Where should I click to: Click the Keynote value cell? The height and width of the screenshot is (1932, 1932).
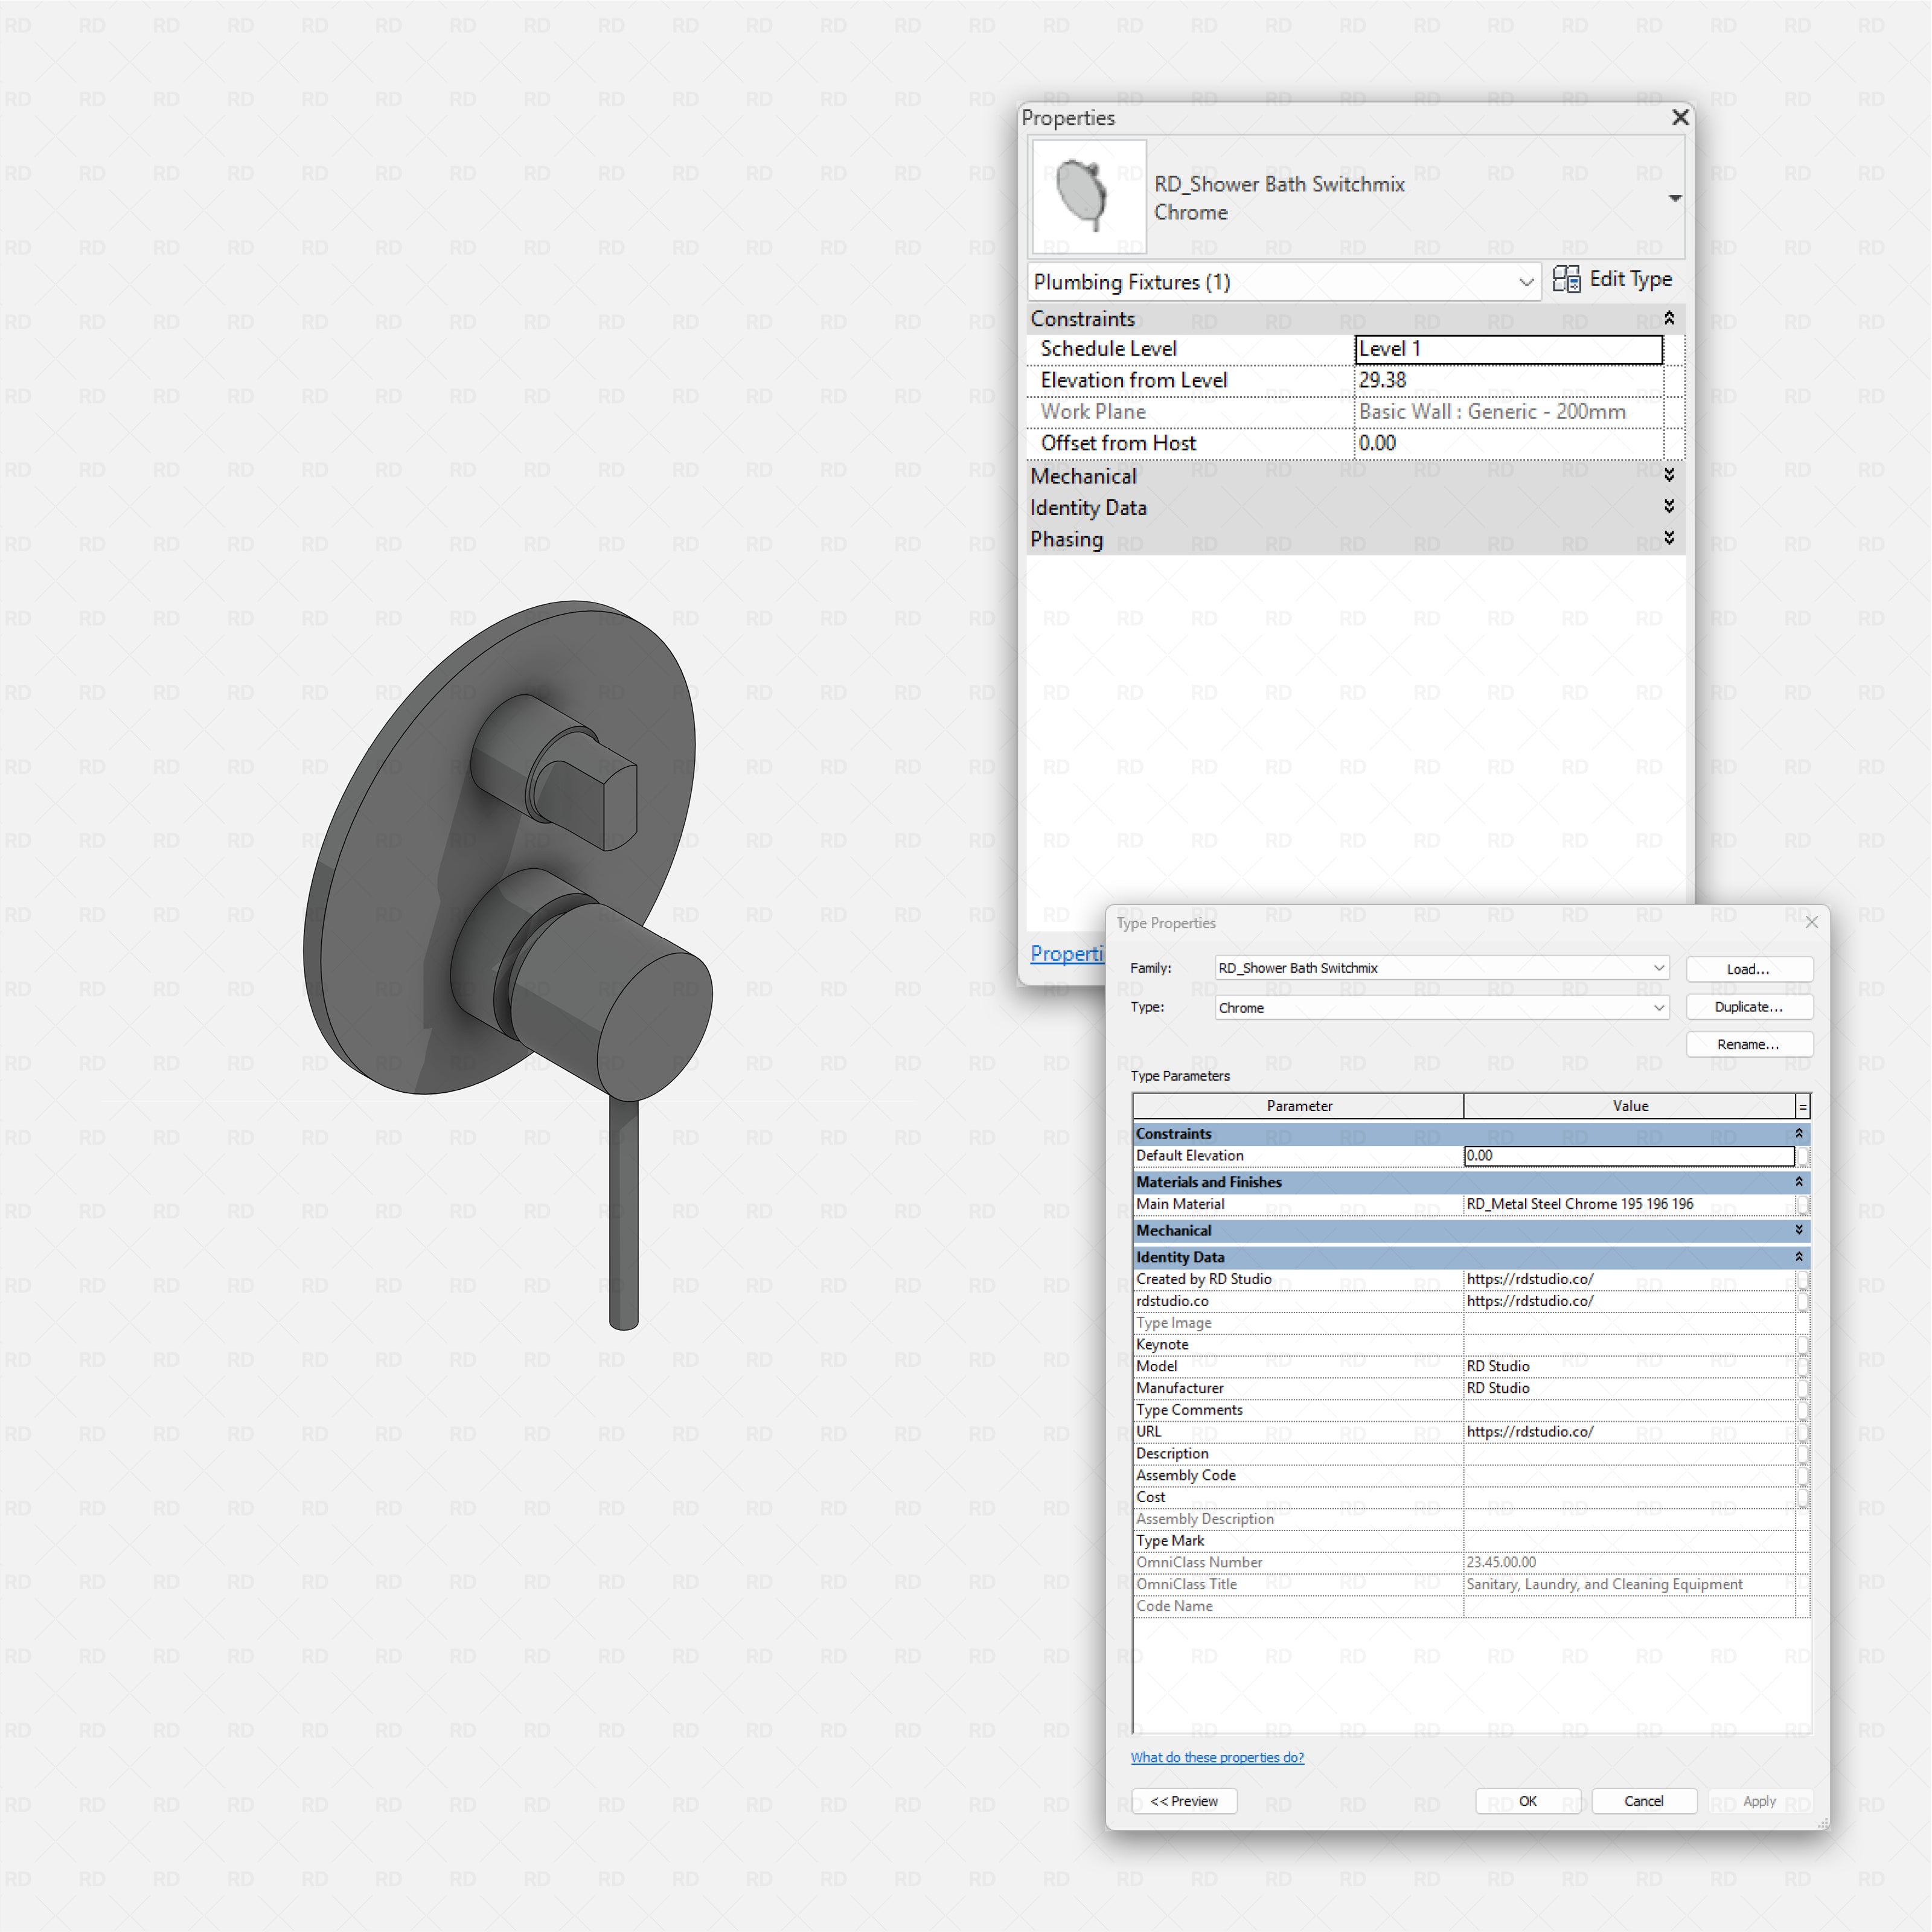1629,1345
